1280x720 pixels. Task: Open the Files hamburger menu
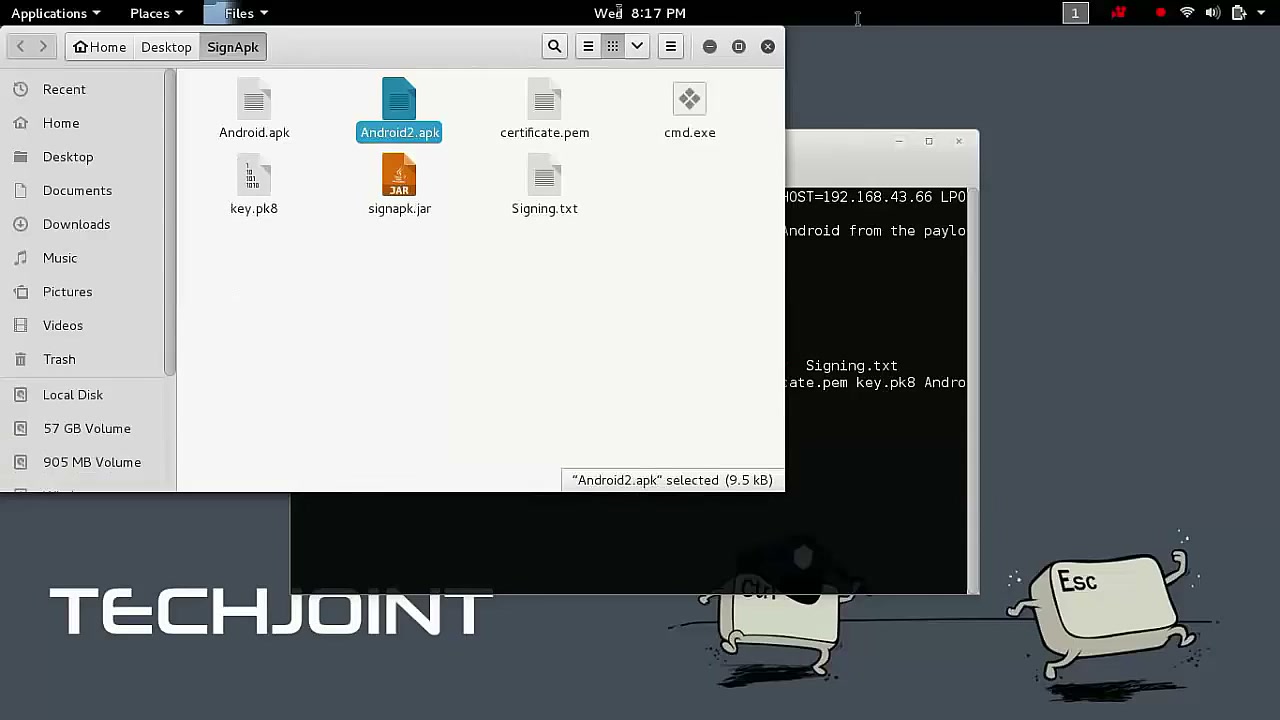(671, 46)
